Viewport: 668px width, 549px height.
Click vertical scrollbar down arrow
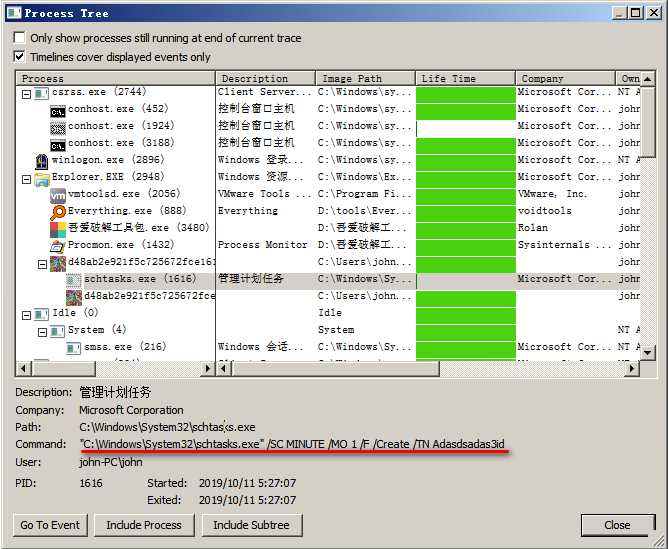[x=648, y=353]
